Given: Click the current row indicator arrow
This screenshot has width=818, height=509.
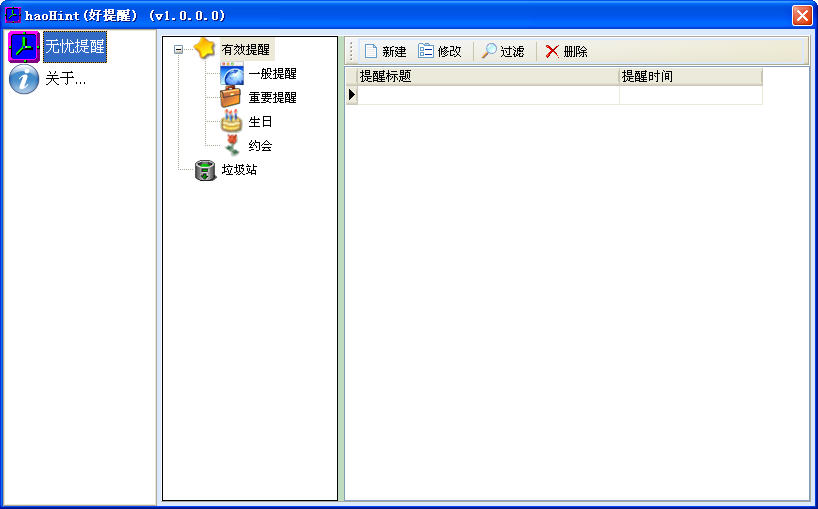Looking at the screenshot, I should tap(352, 95).
